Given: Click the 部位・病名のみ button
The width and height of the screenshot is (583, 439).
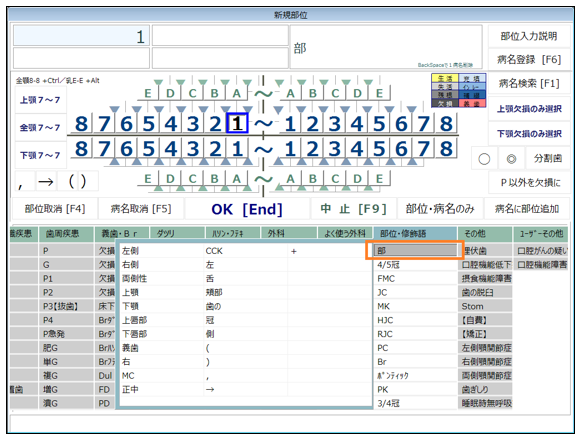Looking at the screenshot, I should pos(440,209).
